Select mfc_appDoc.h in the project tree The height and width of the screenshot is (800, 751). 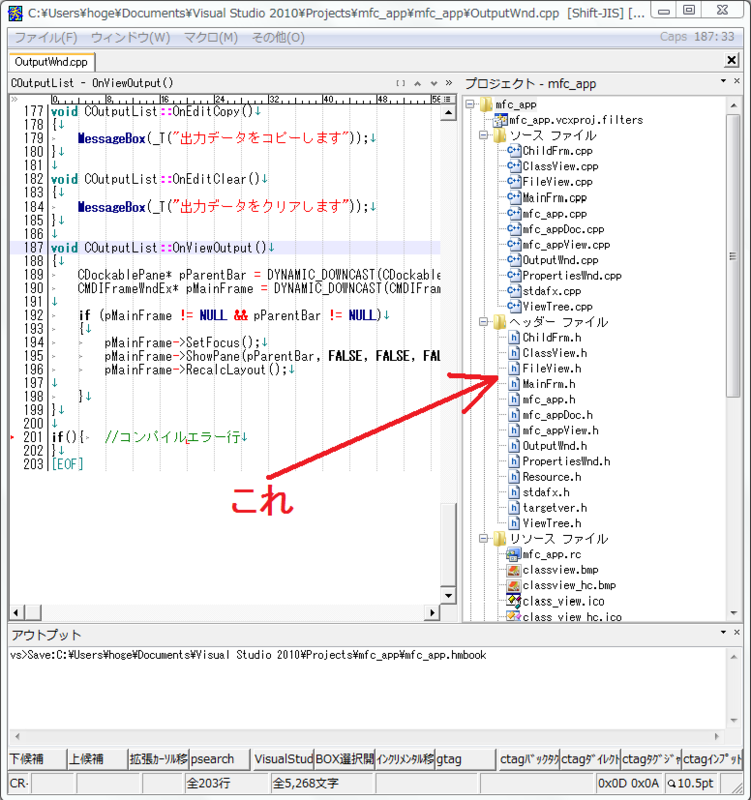coord(558,415)
